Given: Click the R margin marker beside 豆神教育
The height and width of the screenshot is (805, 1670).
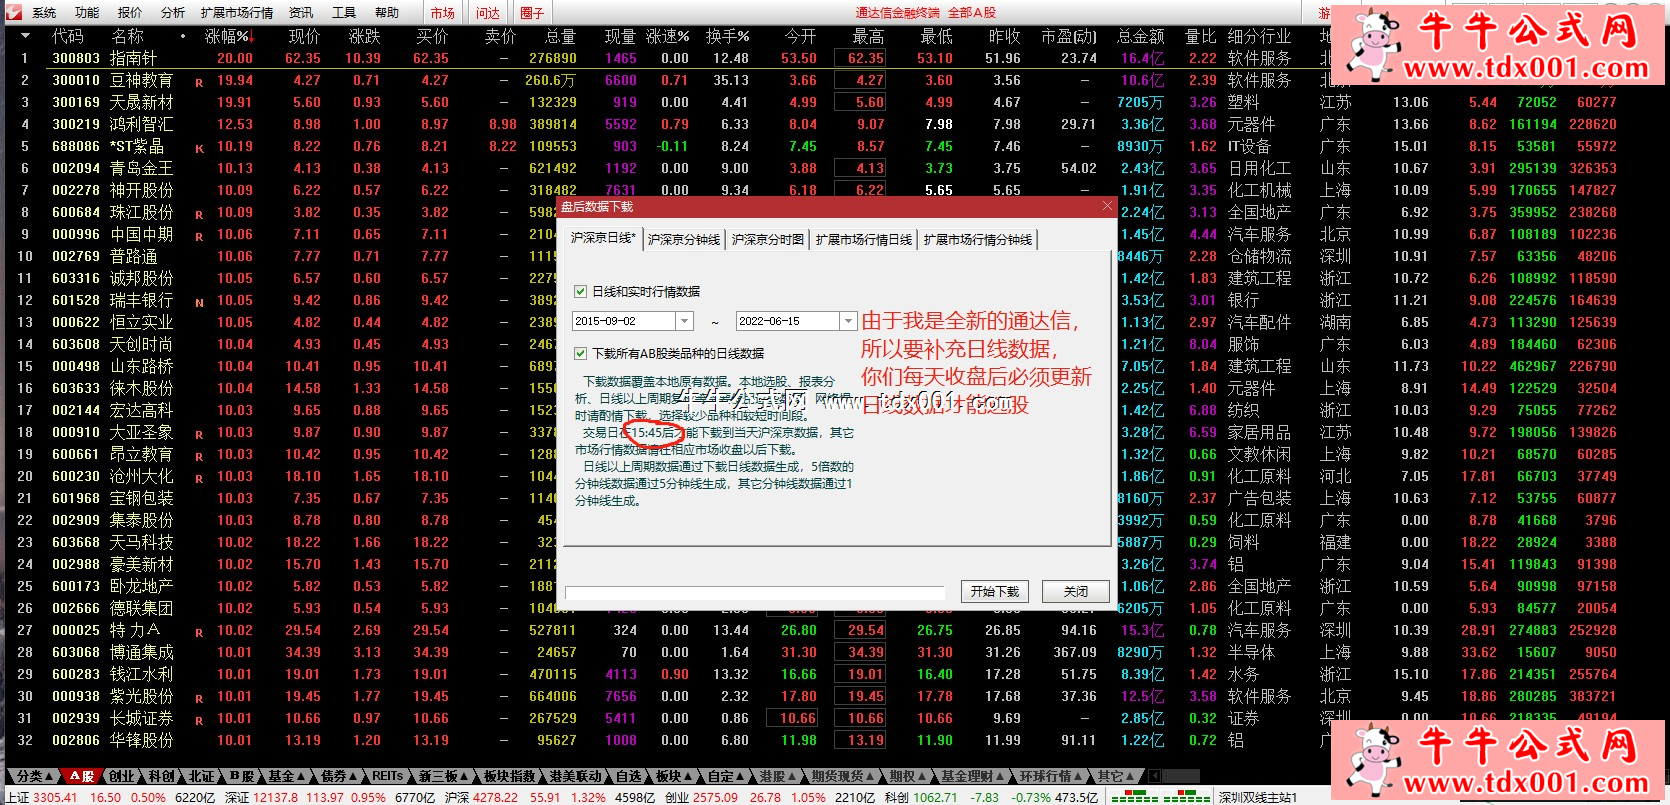Looking at the screenshot, I should pyautogui.click(x=199, y=82).
